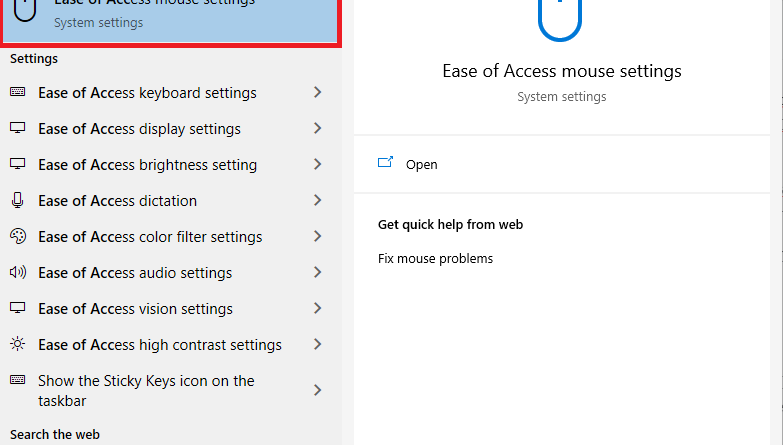Select Ease of Access high contrast settings
The width and height of the screenshot is (783, 445).
tap(171, 345)
